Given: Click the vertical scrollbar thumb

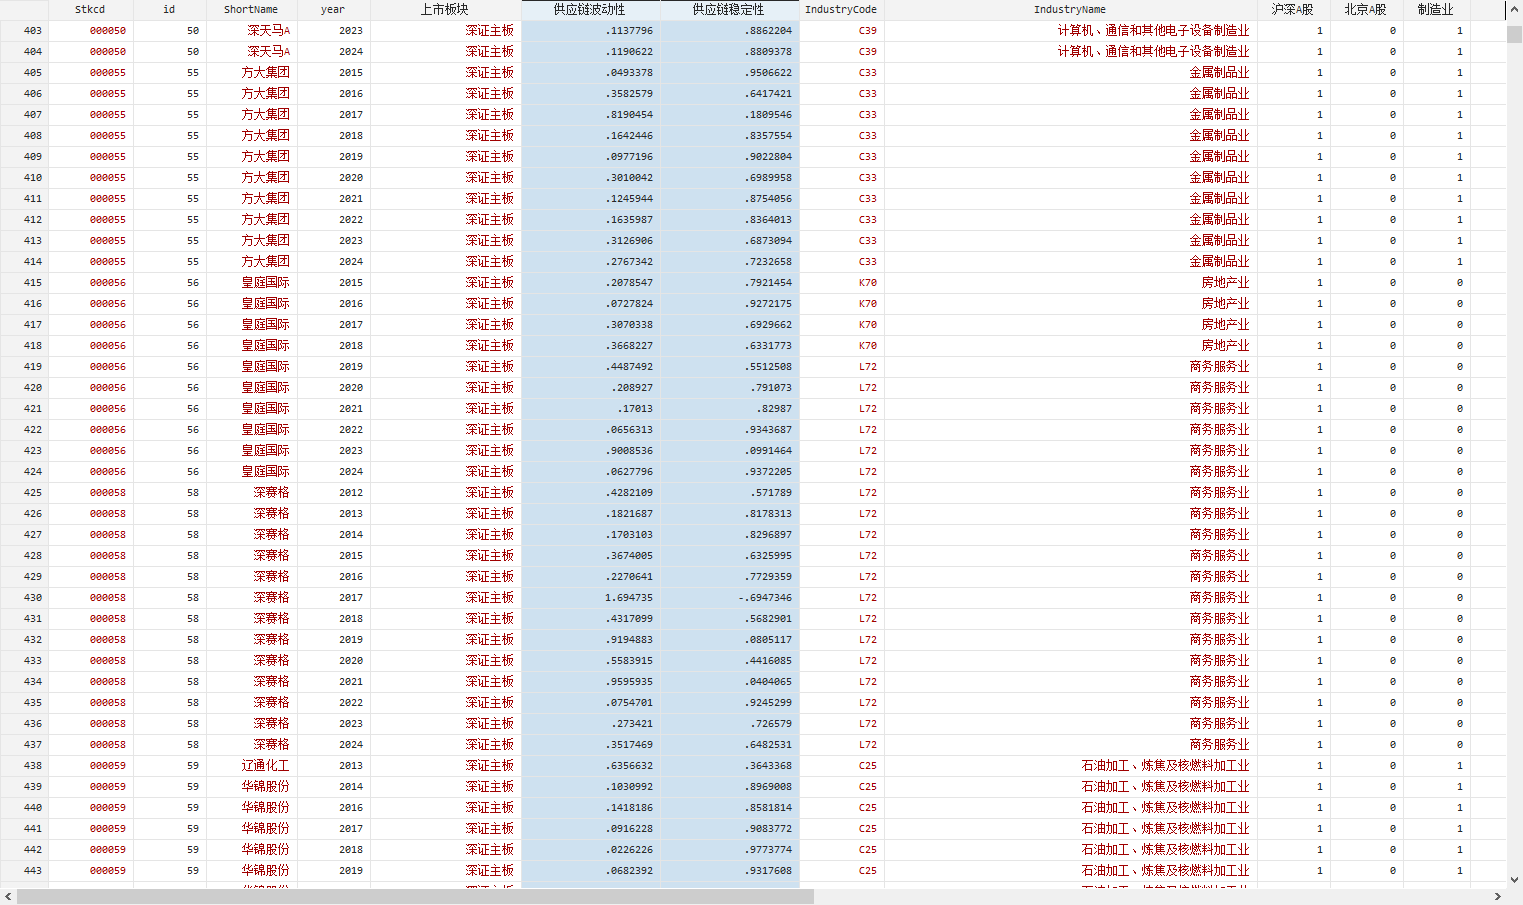Looking at the screenshot, I should 1514,34.
